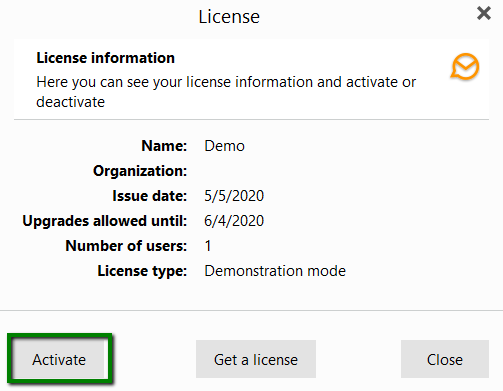Viewport: 503px width, 391px height.
Task: Click the License type label
Action: click(x=142, y=271)
